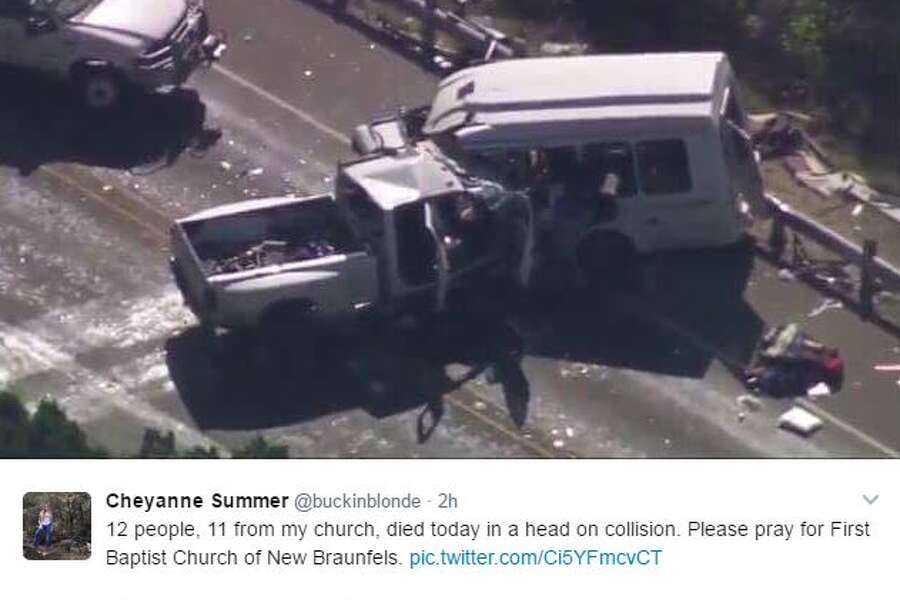Open the @buckinblonde handle link
This screenshot has width=900, height=600.
tap(357, 501)
